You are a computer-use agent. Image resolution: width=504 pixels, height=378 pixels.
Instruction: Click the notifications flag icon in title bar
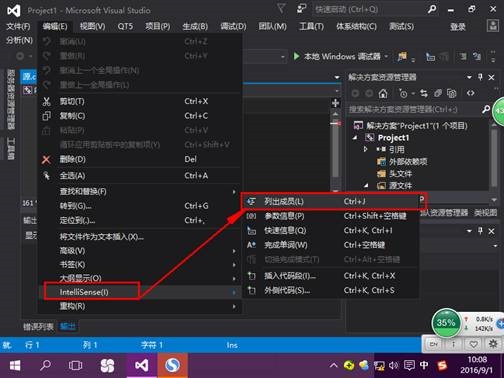tap(281, 9)
